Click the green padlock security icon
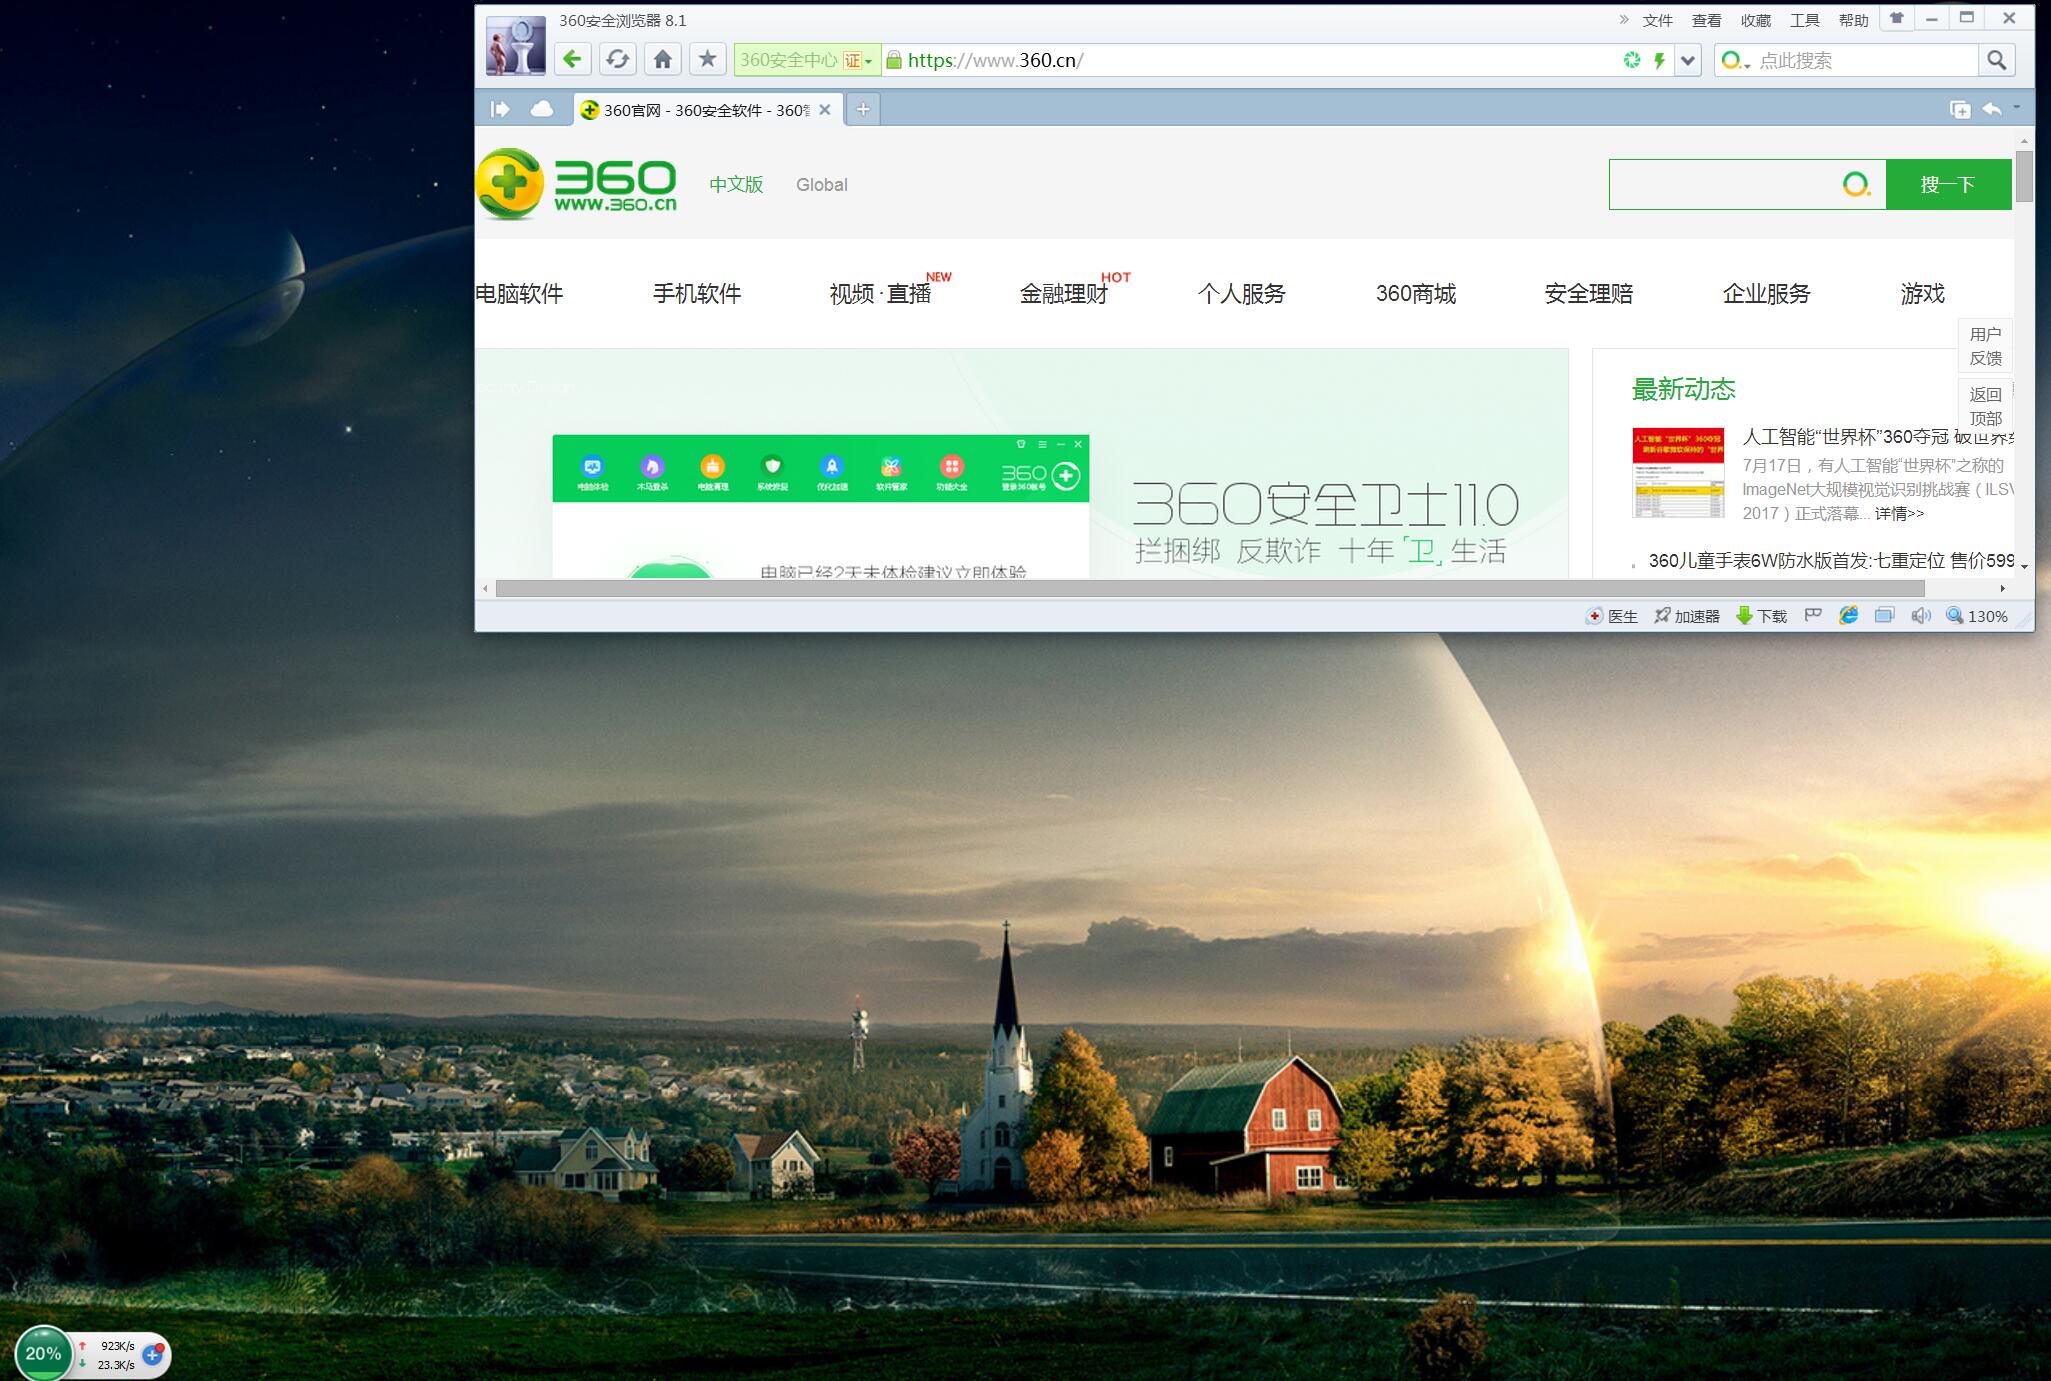Image resolution: width=2051 pixels, height=1381 pixels. [x=894, y=60]
